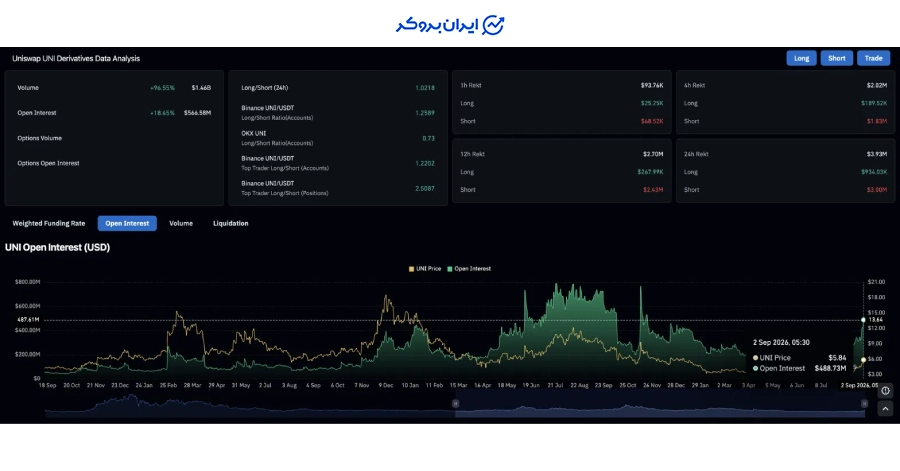Select the Open Interest tab
This screenshot has width=900, height=471.
point(127,223)
